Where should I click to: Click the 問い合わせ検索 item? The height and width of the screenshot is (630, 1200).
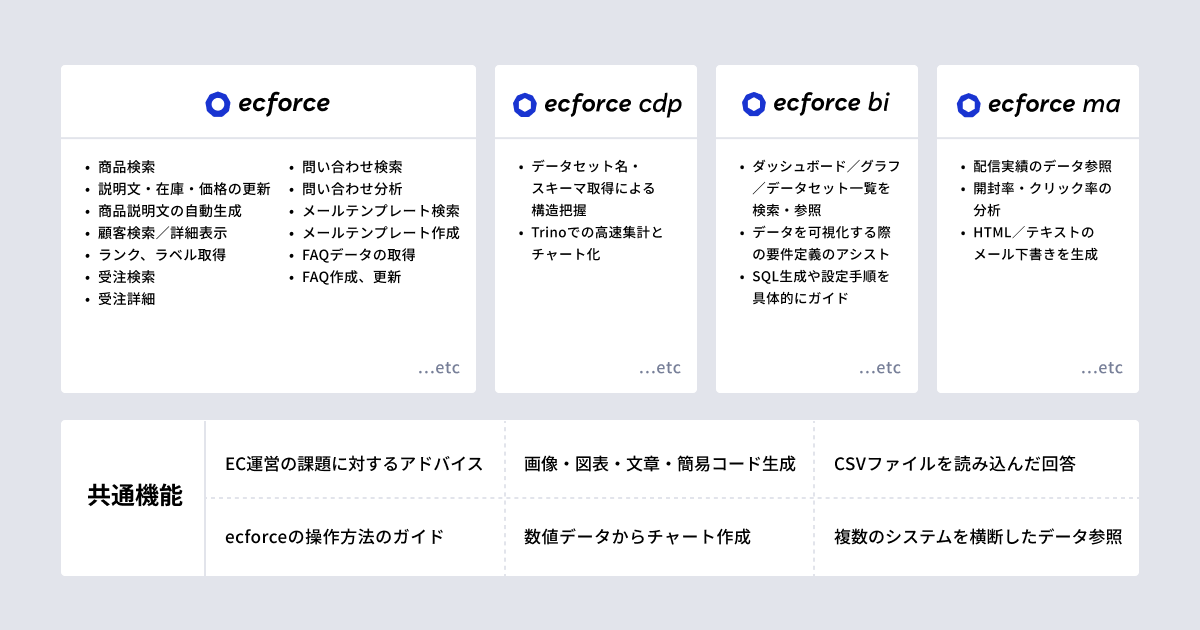coord(352,167)
